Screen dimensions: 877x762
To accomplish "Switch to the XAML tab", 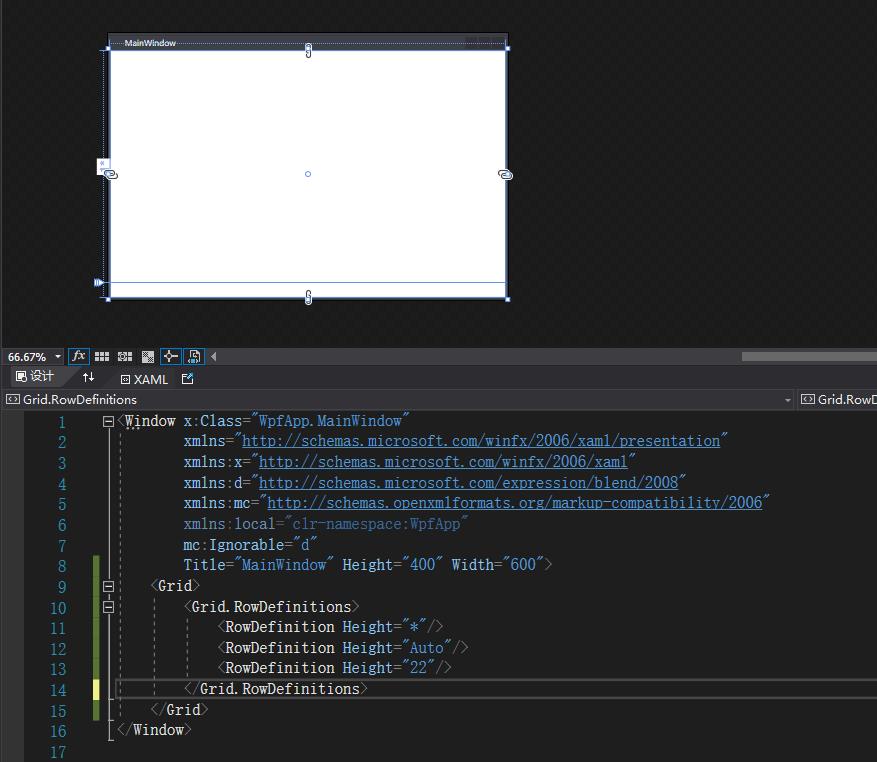I will pyautogui.click(x=144, y=379).
